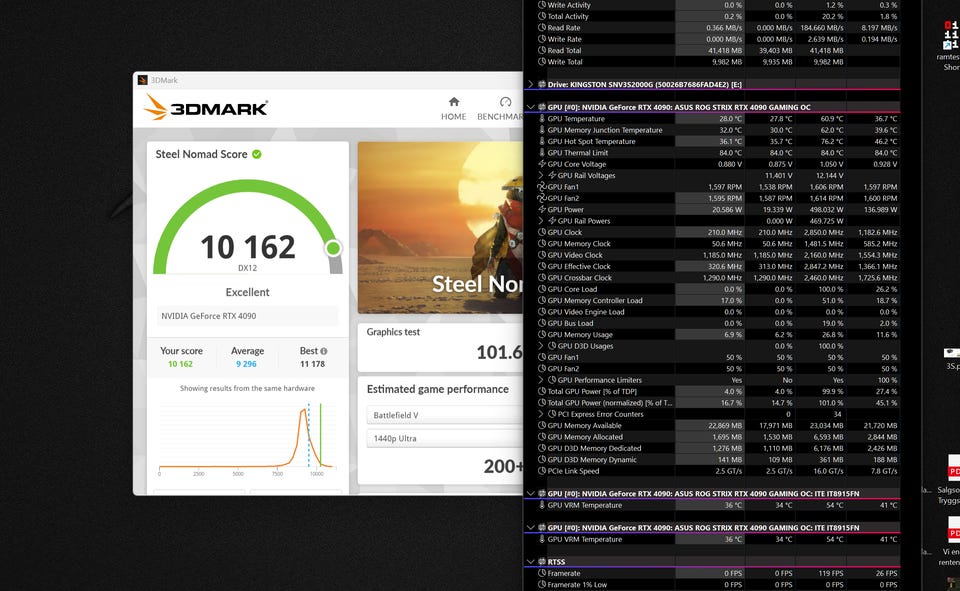This screenshot has height=591, width=960.
Task: Click the sensor icon of RTSS Framerate row
Action: point(542,573)
